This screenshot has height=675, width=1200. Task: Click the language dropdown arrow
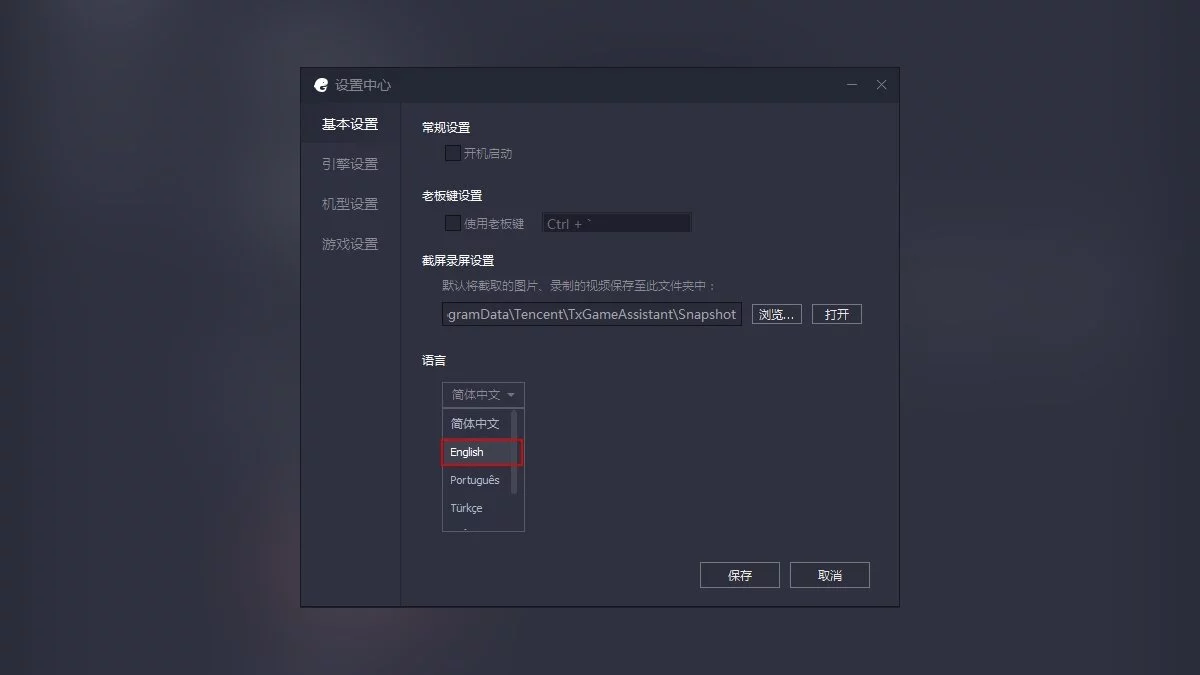tap(511, 395)
